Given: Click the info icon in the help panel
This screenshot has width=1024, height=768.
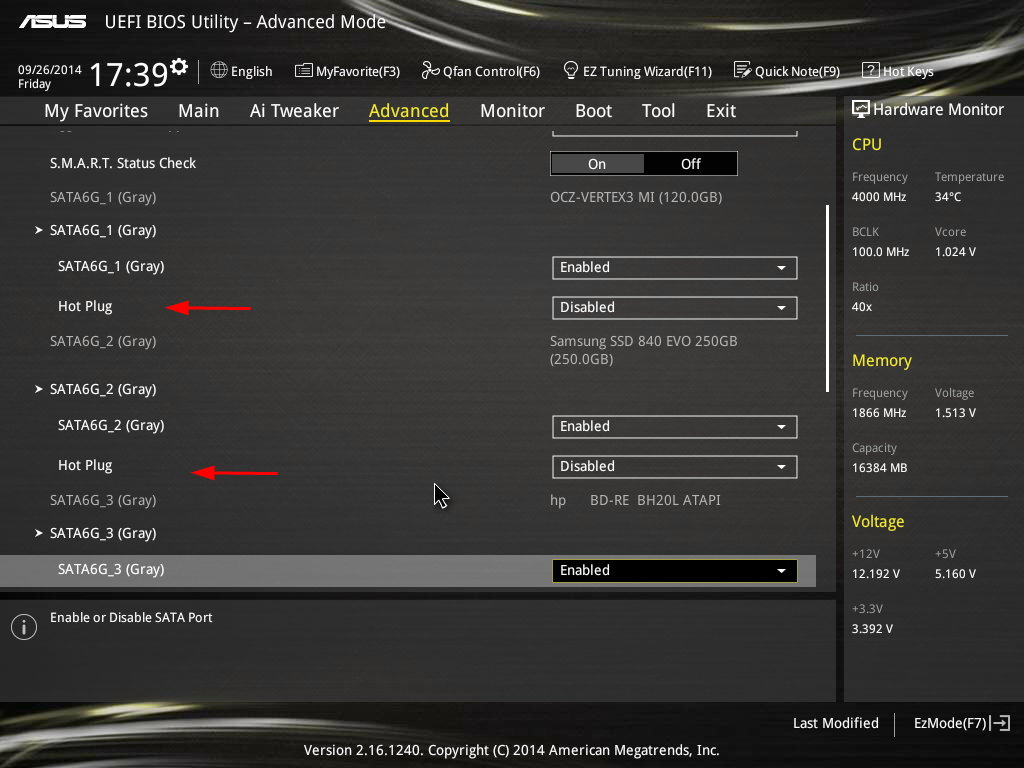Looking at the screenshot, I should [23, 627].
